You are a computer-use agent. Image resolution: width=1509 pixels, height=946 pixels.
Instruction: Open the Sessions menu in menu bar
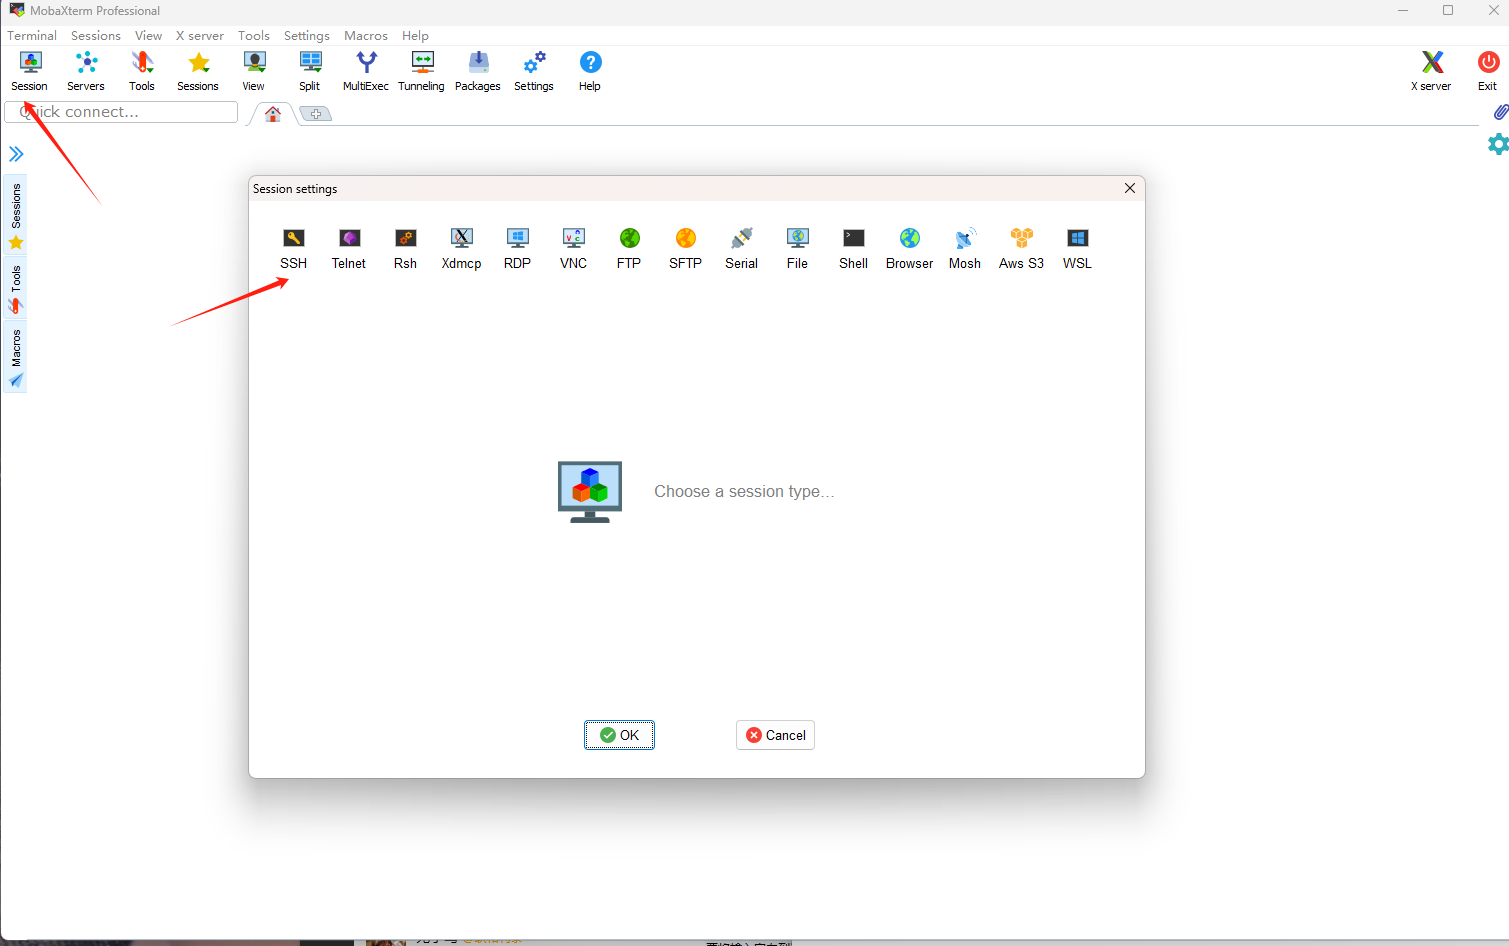tap(96, 35)
